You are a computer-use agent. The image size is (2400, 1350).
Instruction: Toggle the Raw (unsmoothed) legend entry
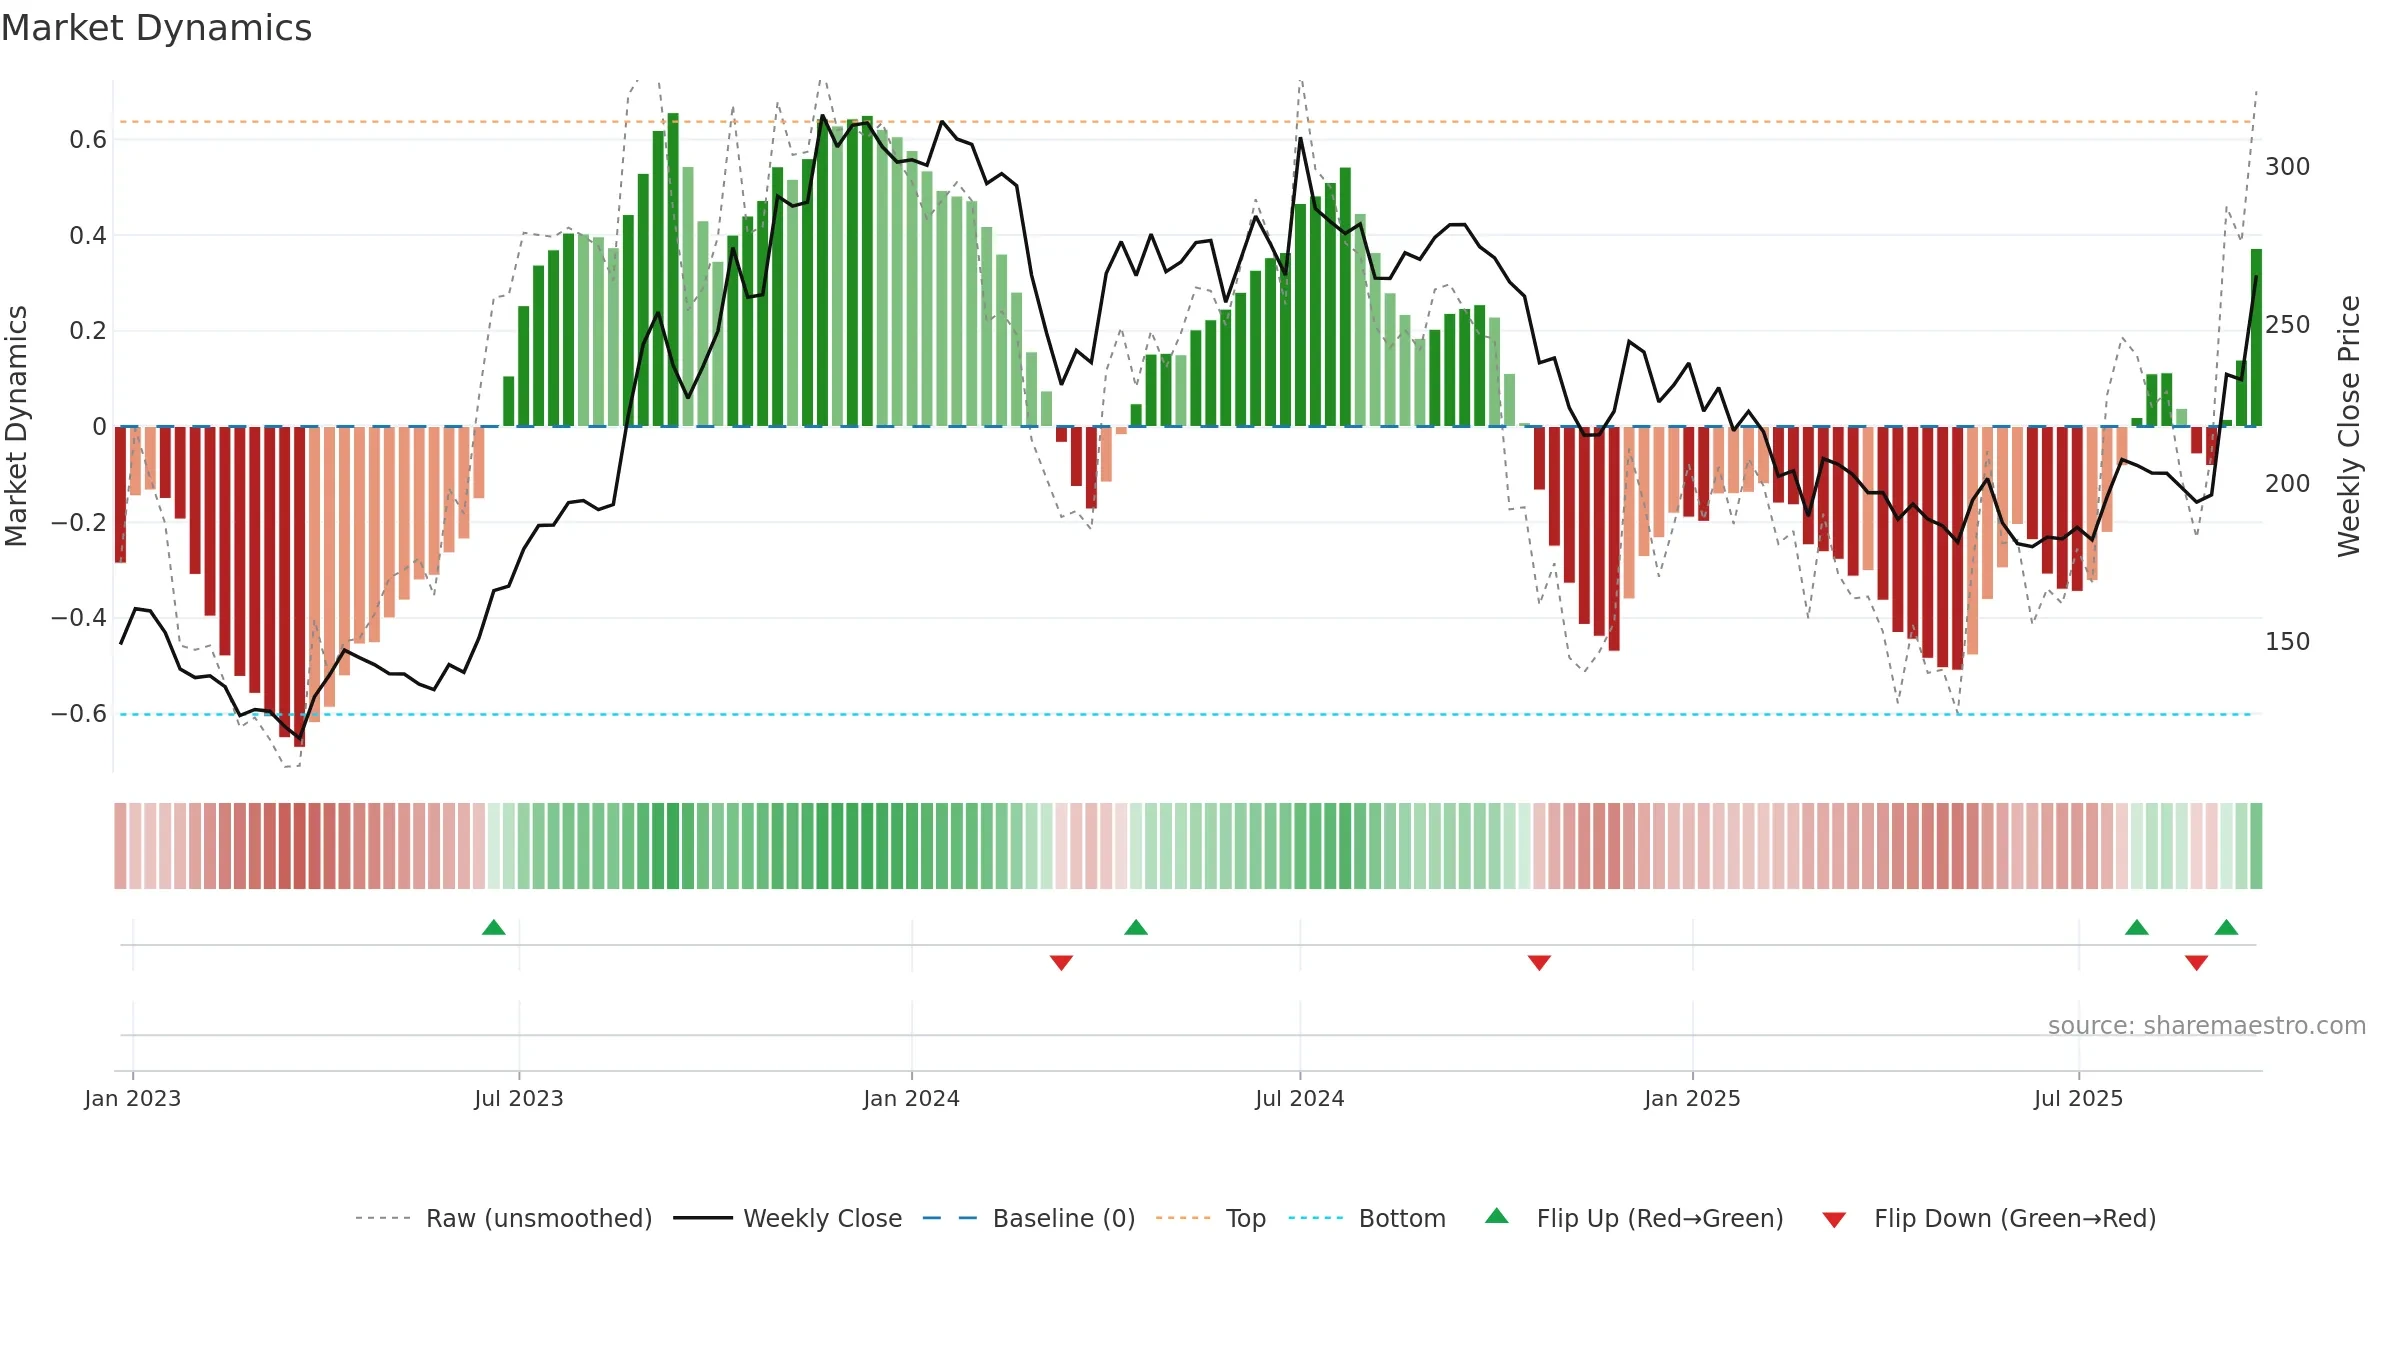coord(504,1218)
